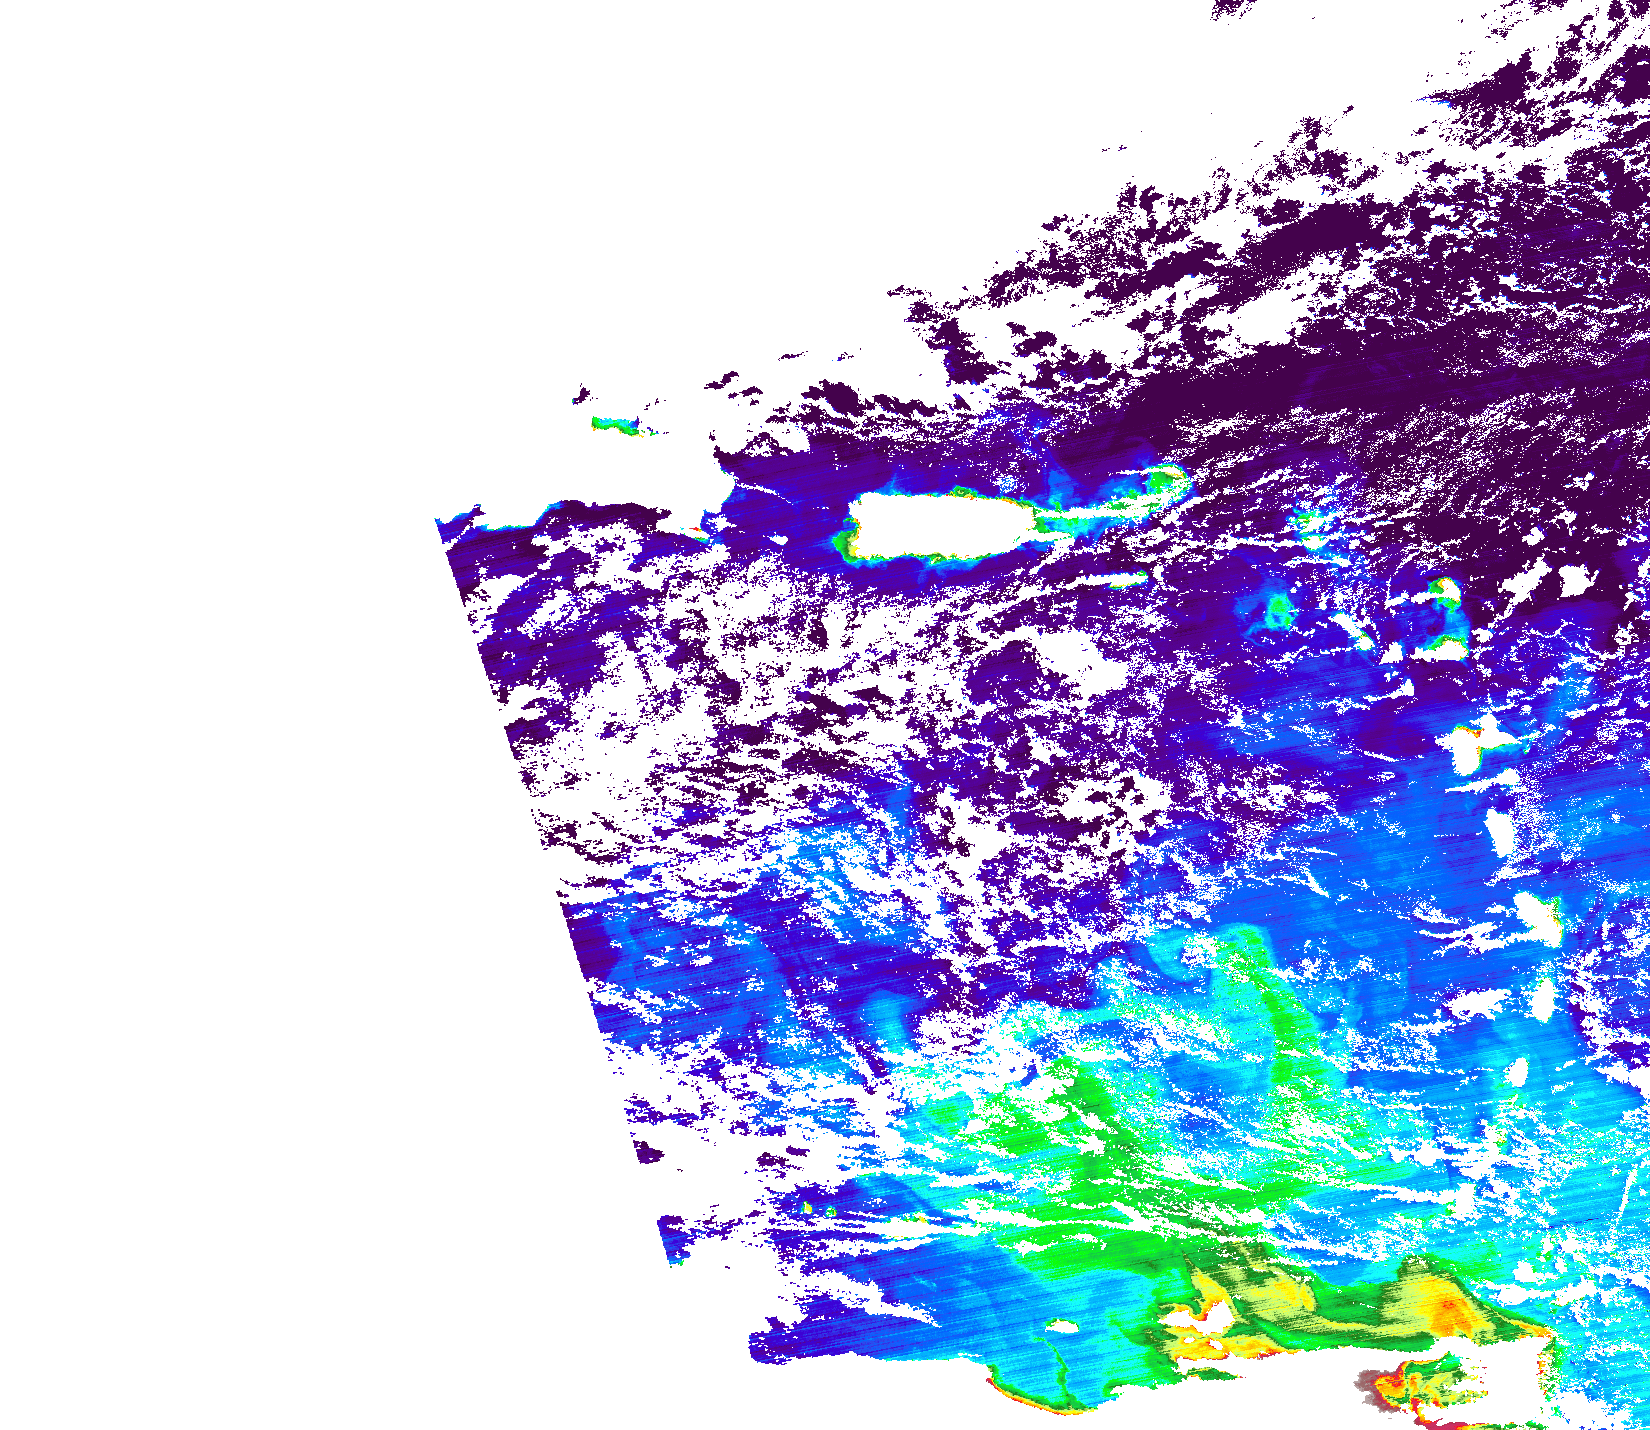Pick the green circular eddy east of main island

pyautogui.click(x=1277, y=610)
